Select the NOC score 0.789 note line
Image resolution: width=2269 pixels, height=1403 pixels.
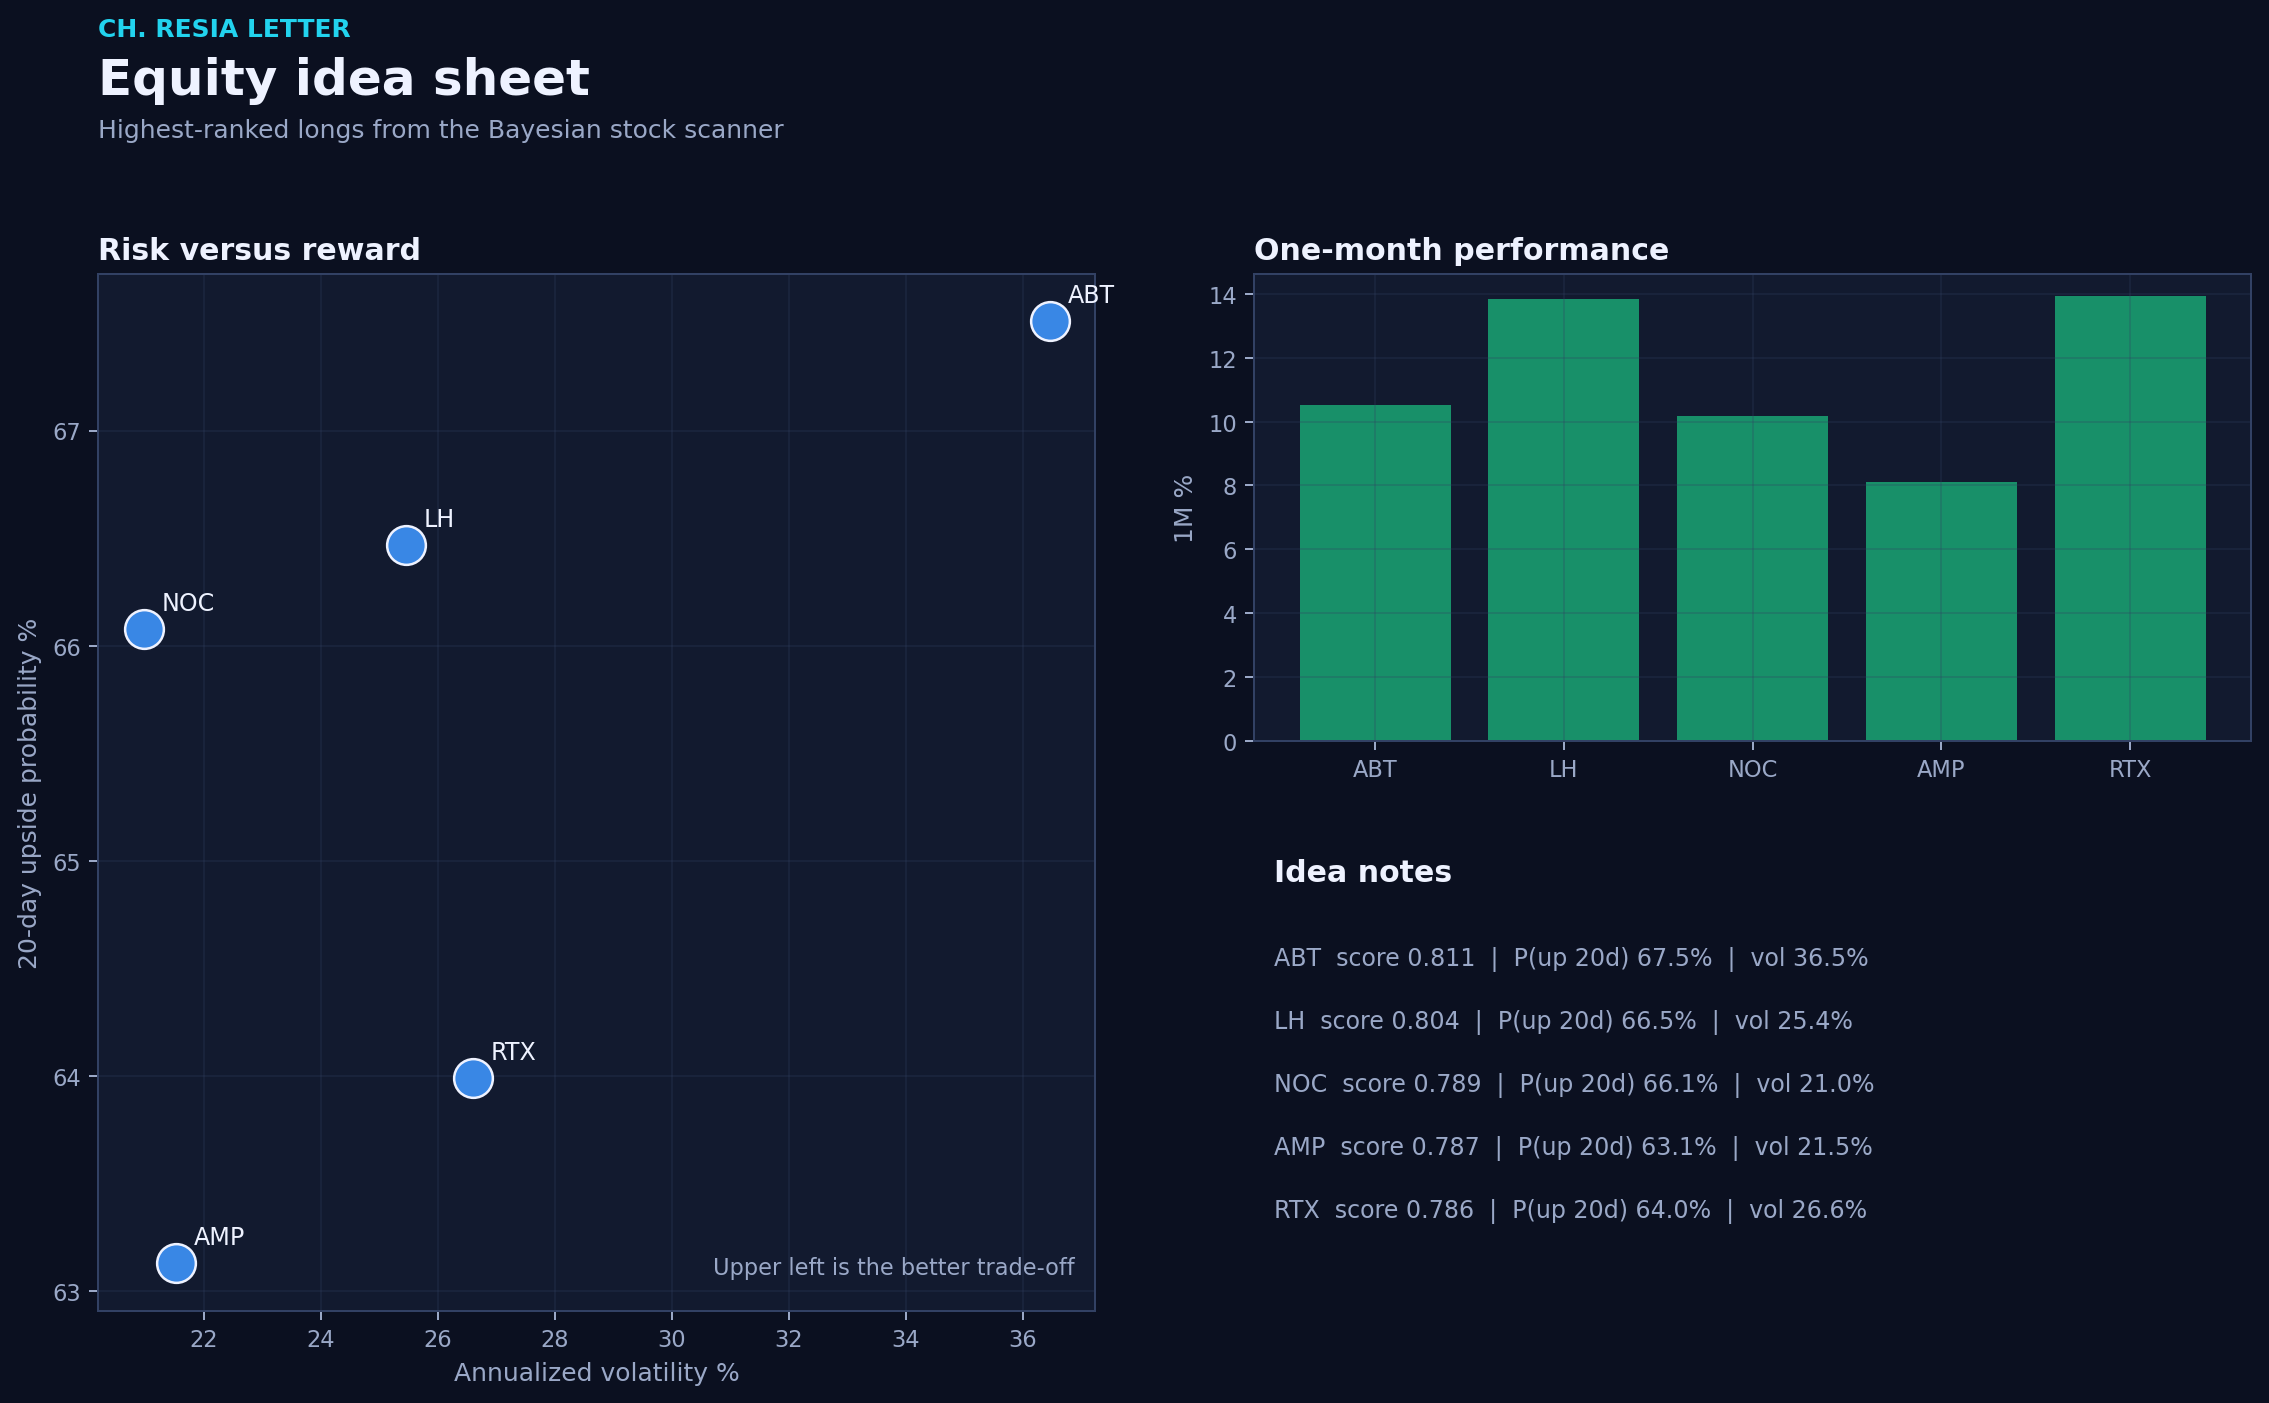click(x=1574, y=1084)
